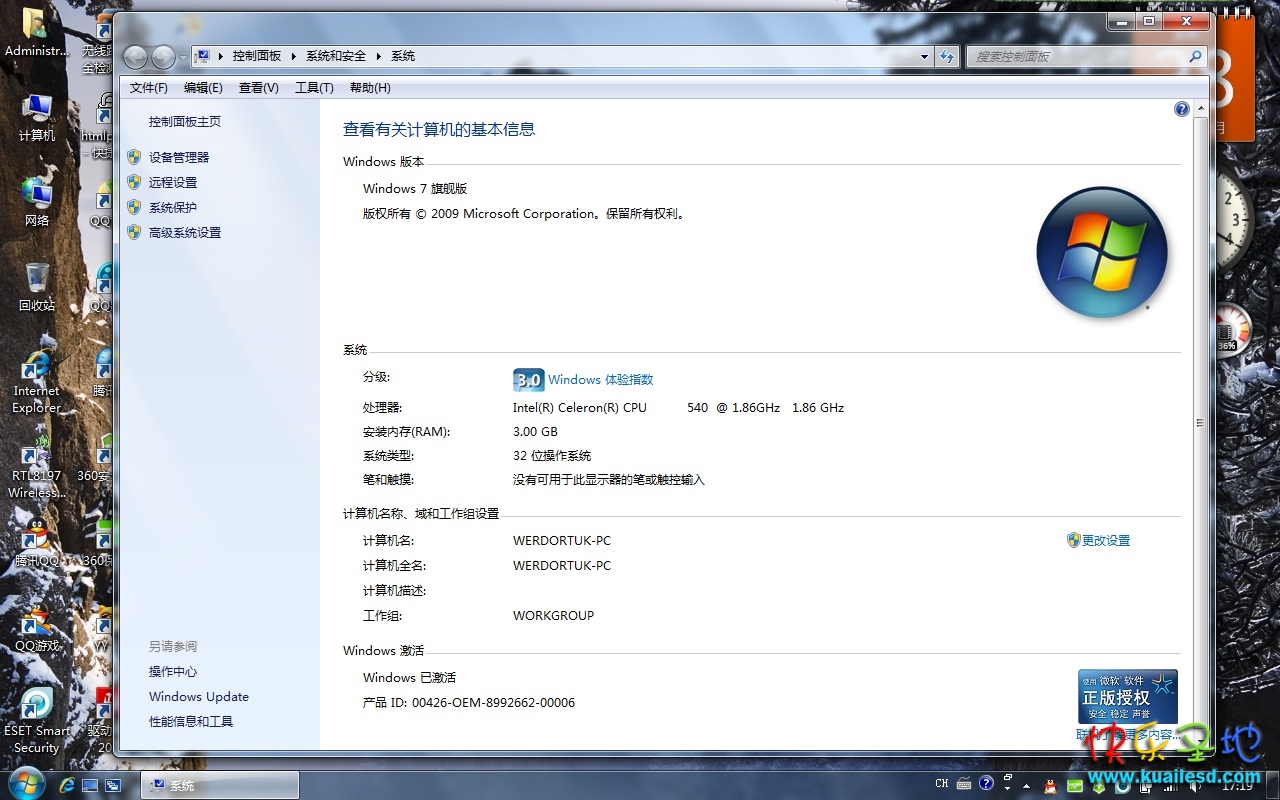Select the Internet Explorer desktop shortcut
The height and width of the screenshot is (800, 1280).
[x=37, y=382]
